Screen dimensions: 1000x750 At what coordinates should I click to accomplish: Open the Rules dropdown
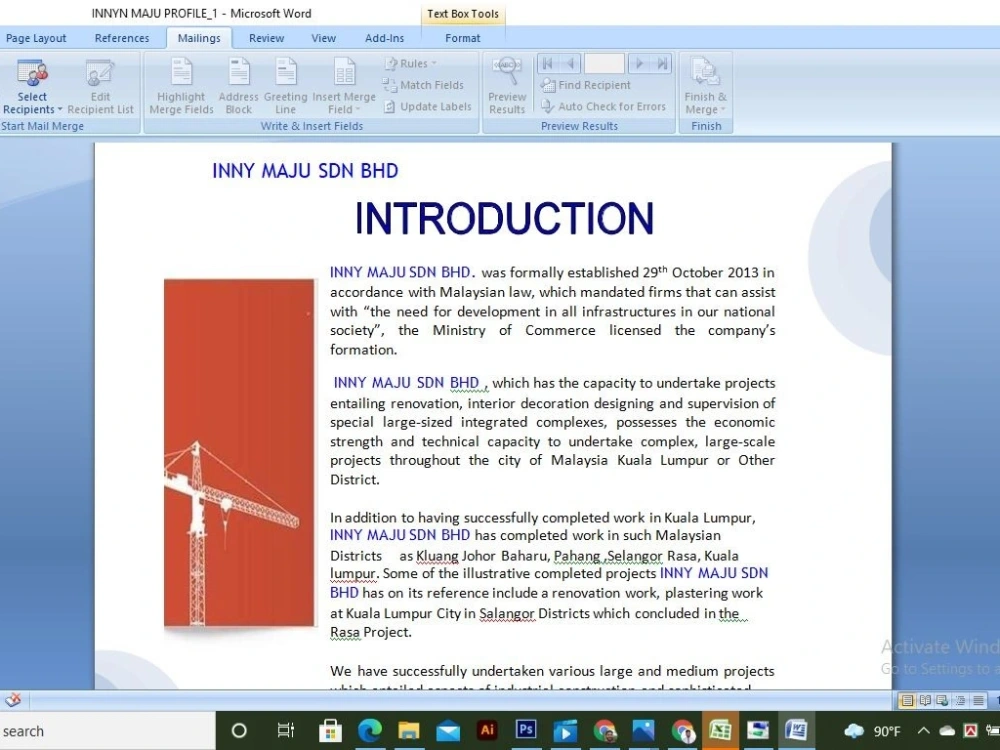411,63
